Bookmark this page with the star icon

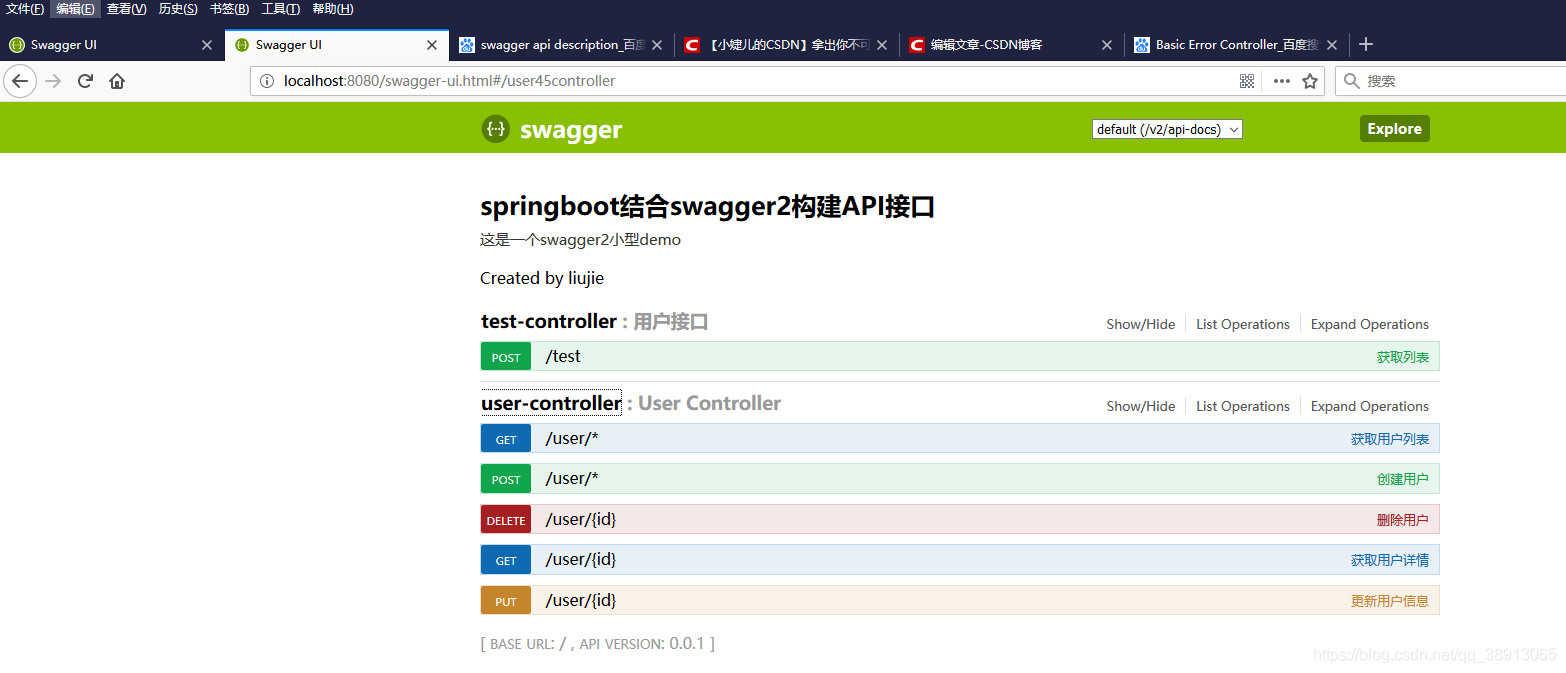point(1310,81)
